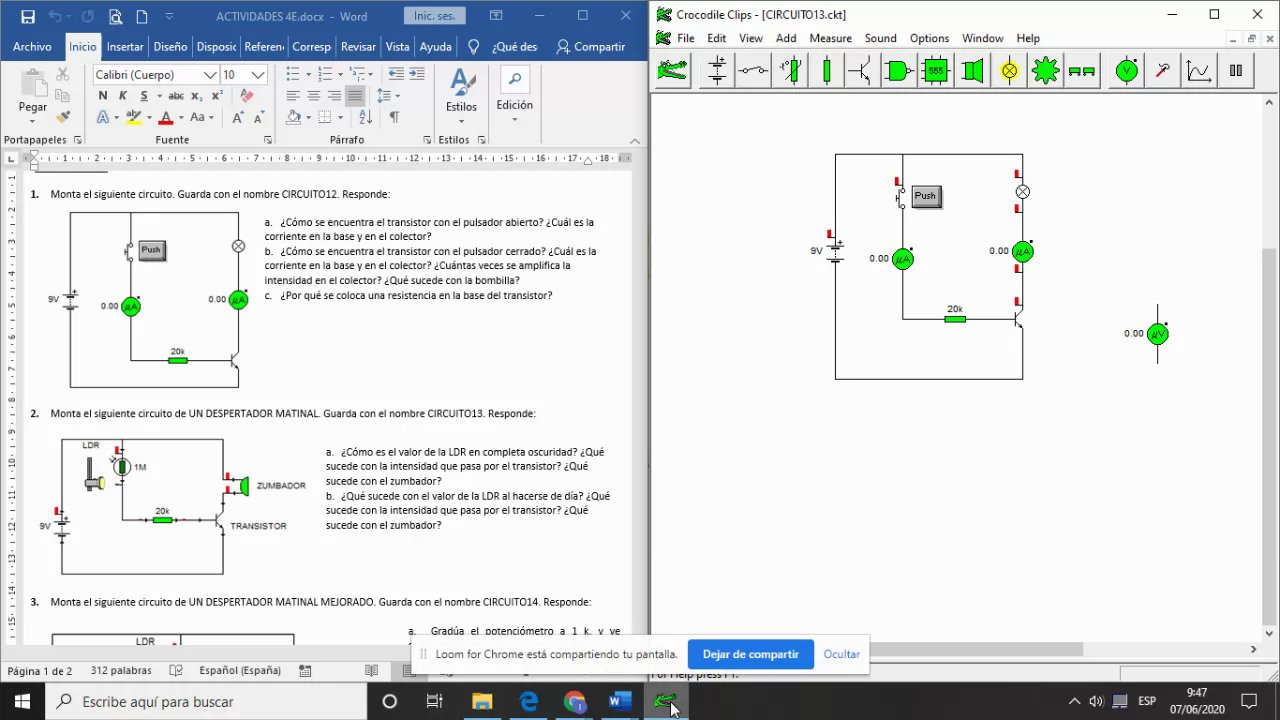Open File Explorer from the taskbar
This screenshot has width=1280, height=720.
coord(482,702)
